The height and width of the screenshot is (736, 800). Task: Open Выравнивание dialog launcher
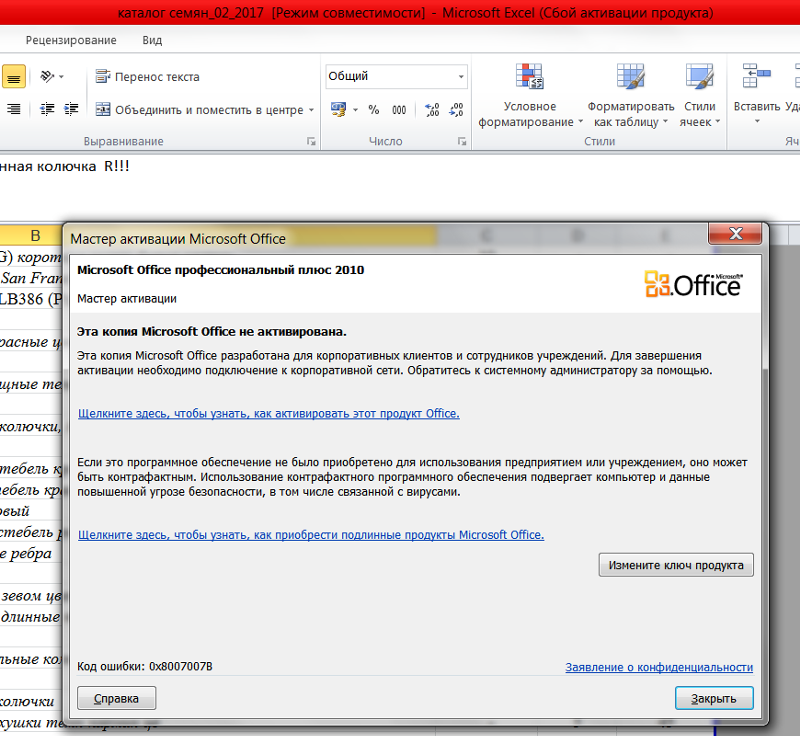pyautogui.click(x=311, y=141)
